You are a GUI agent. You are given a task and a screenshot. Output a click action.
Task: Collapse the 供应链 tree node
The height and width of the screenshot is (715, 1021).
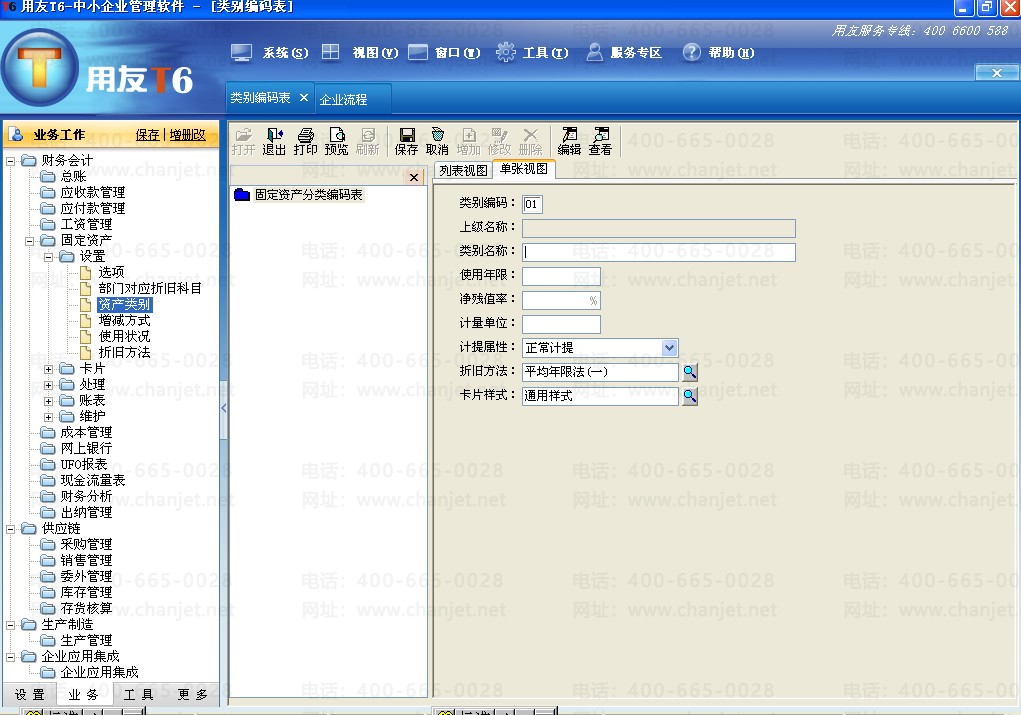tap(10, 529)
